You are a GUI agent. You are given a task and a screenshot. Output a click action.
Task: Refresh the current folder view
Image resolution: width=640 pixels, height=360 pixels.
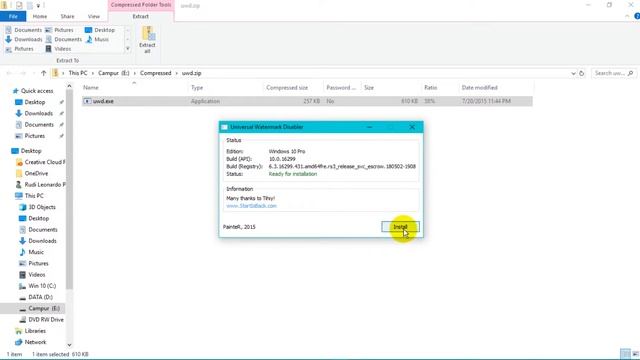(582, 73)
